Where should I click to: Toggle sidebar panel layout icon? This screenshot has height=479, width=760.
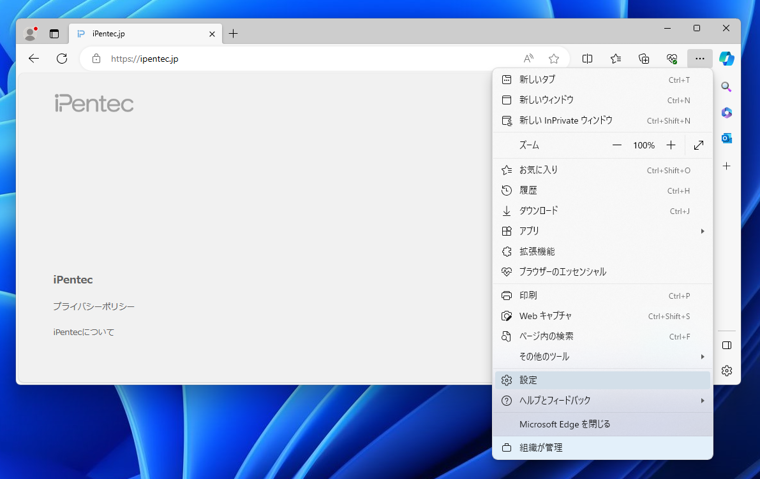726,345
